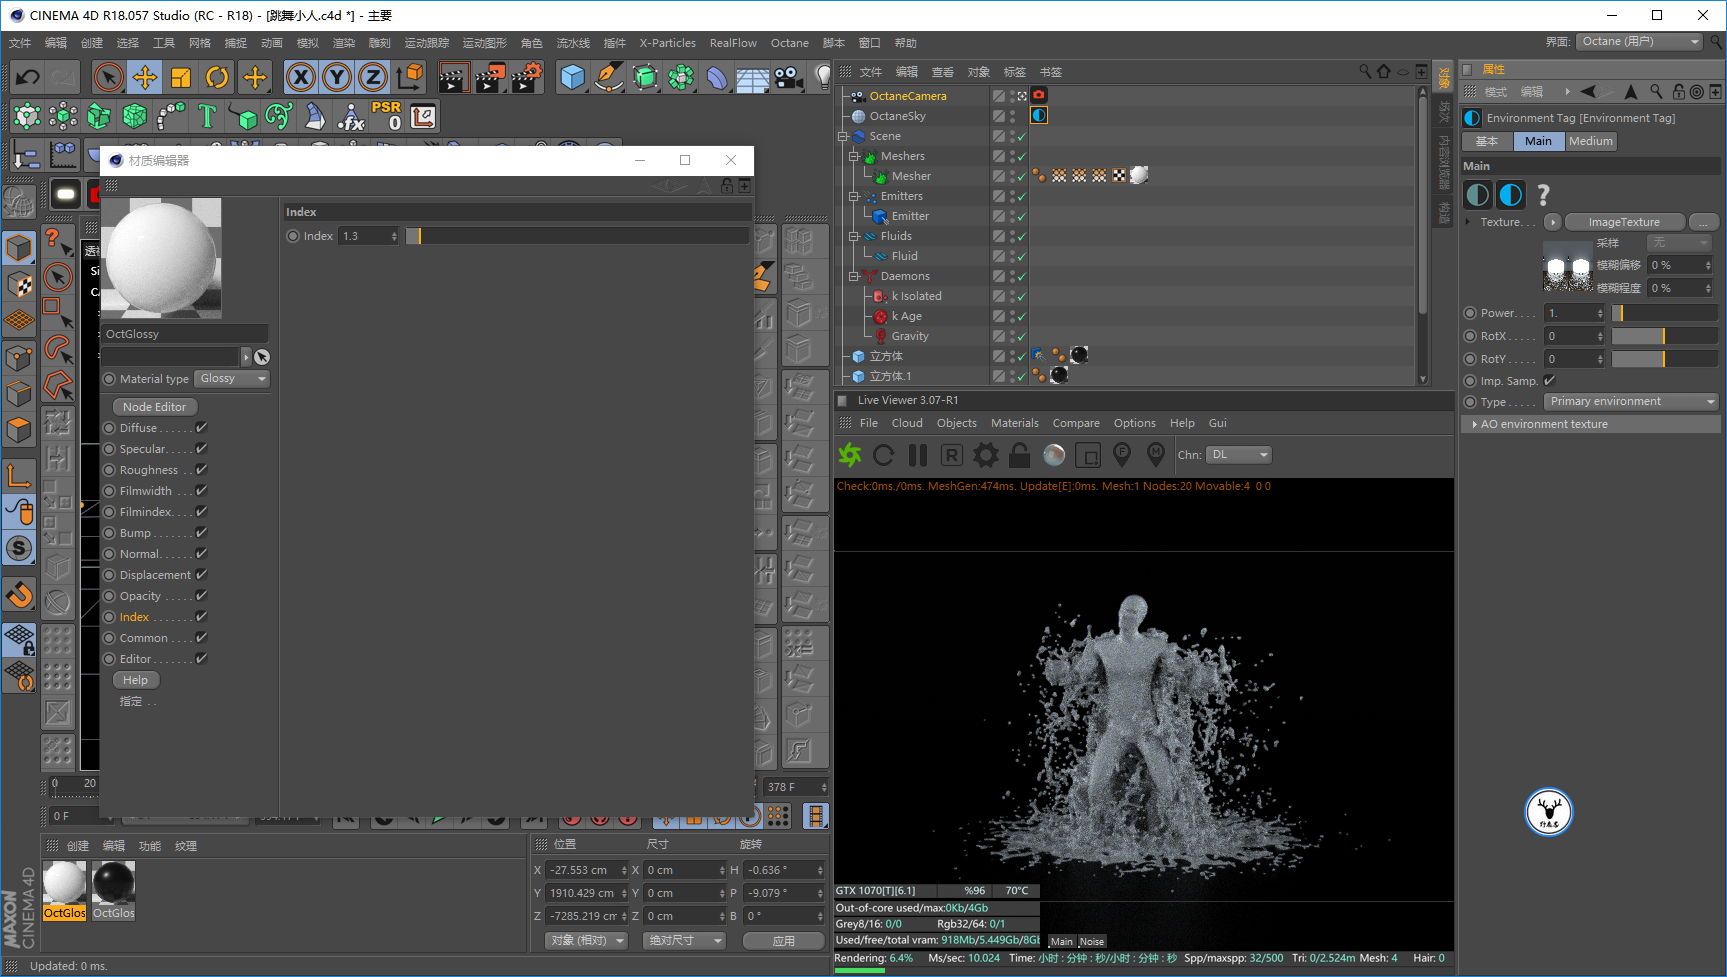Adjust the Index slider in Material Editor
Image resolution: width=1727 pixels, height=977 pixels.
pyautogui.click(x=577, y=236)
